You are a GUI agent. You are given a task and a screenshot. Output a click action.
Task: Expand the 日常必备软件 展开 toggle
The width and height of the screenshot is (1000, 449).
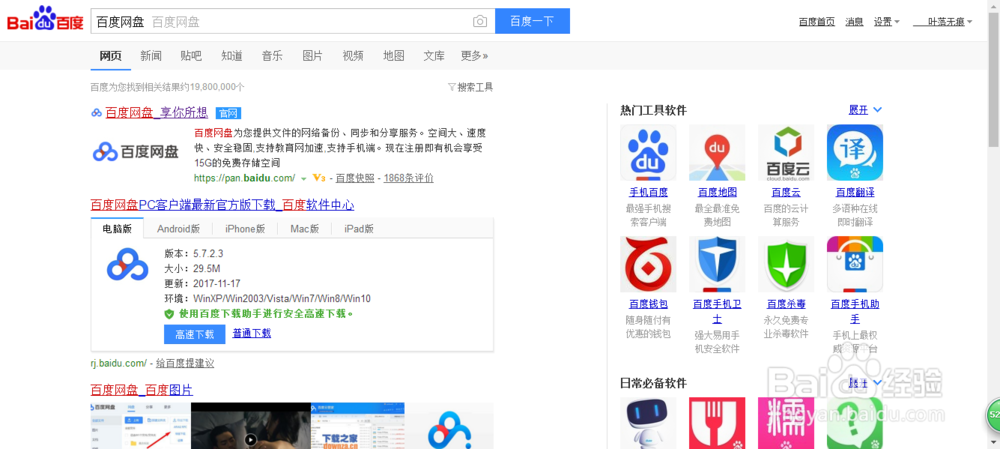[865, 383]
